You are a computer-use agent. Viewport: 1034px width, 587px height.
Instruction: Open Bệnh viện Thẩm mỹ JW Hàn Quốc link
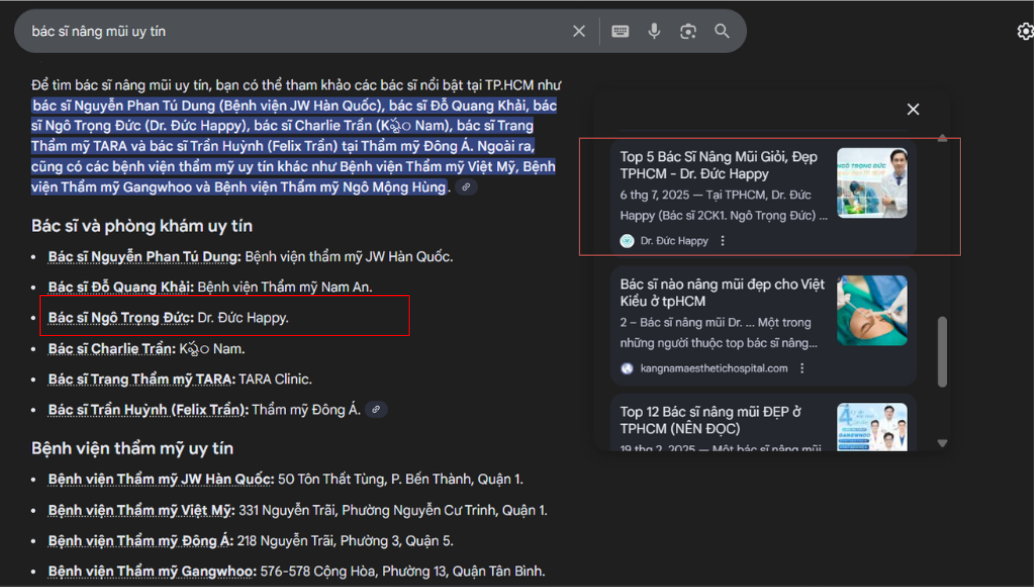click(x=161, y=479)
